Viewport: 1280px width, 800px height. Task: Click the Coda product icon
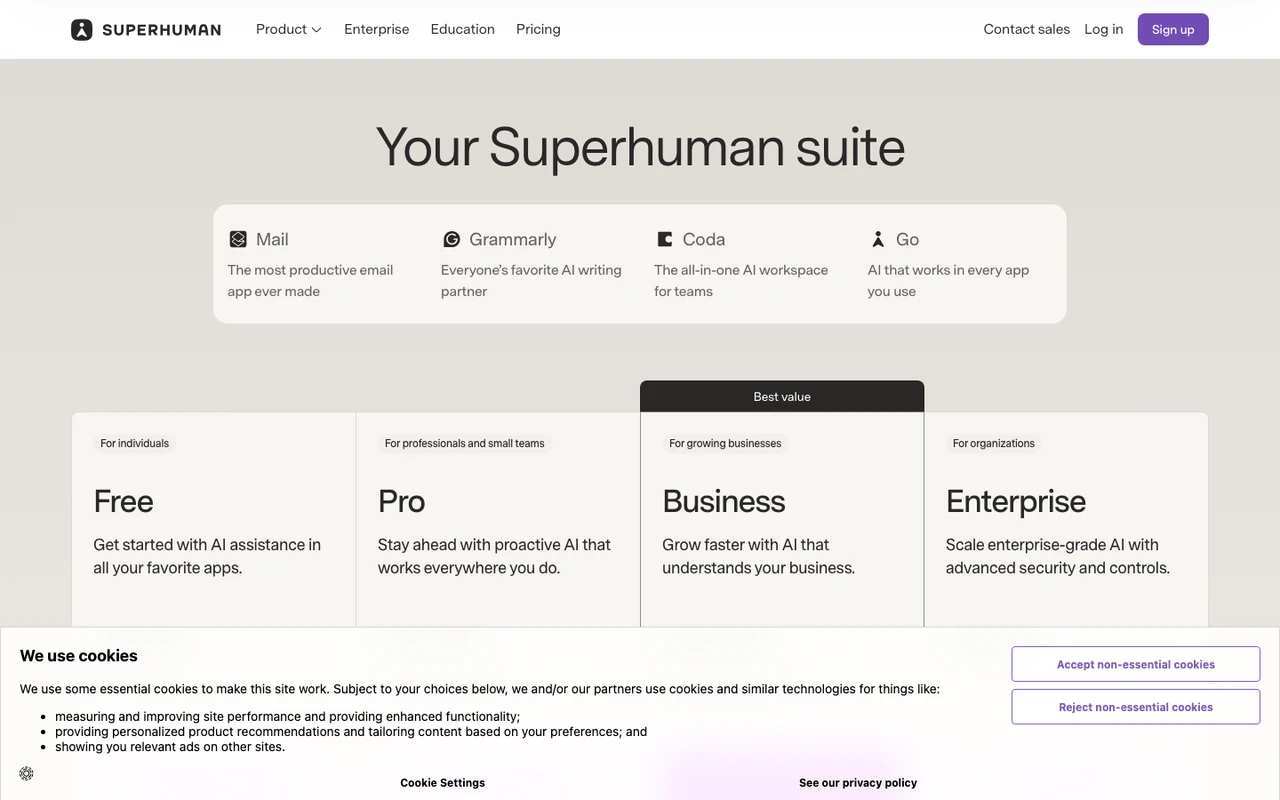pyautogui.click(x=664, y=239)
